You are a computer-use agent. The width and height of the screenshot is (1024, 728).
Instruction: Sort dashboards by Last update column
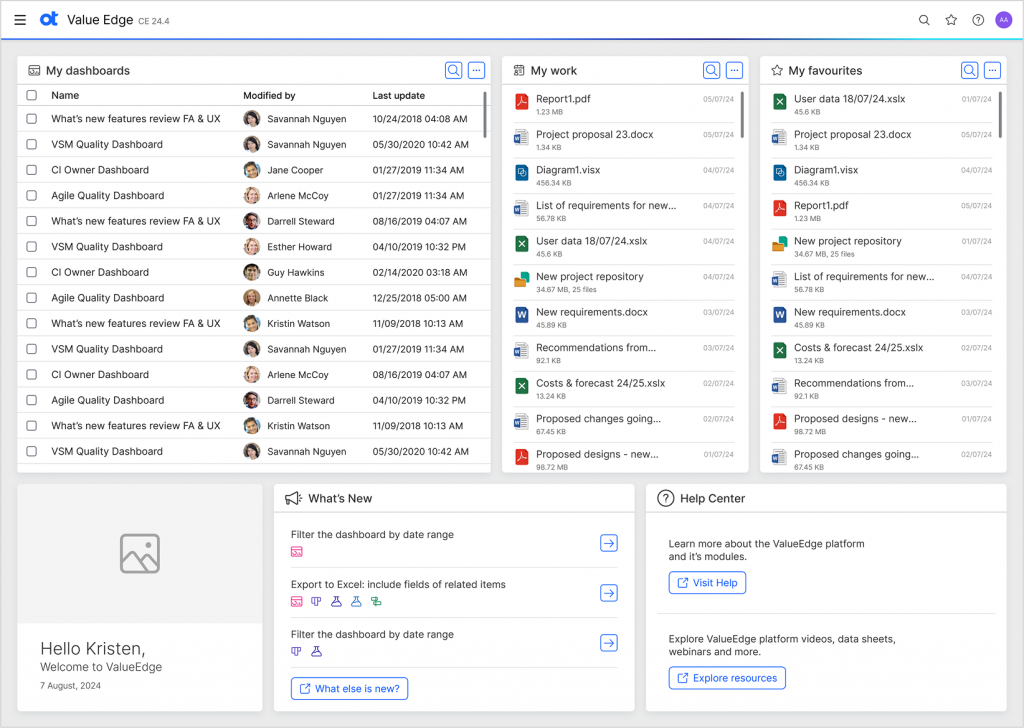(x=398, y=96)
